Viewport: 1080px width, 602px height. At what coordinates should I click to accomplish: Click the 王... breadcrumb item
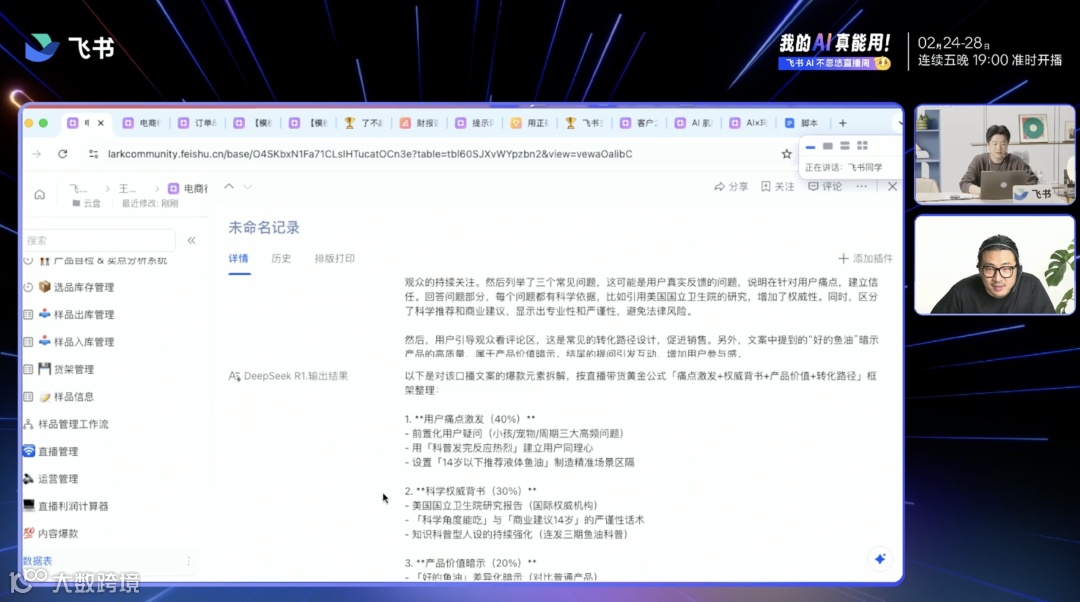tap(127, 188)
